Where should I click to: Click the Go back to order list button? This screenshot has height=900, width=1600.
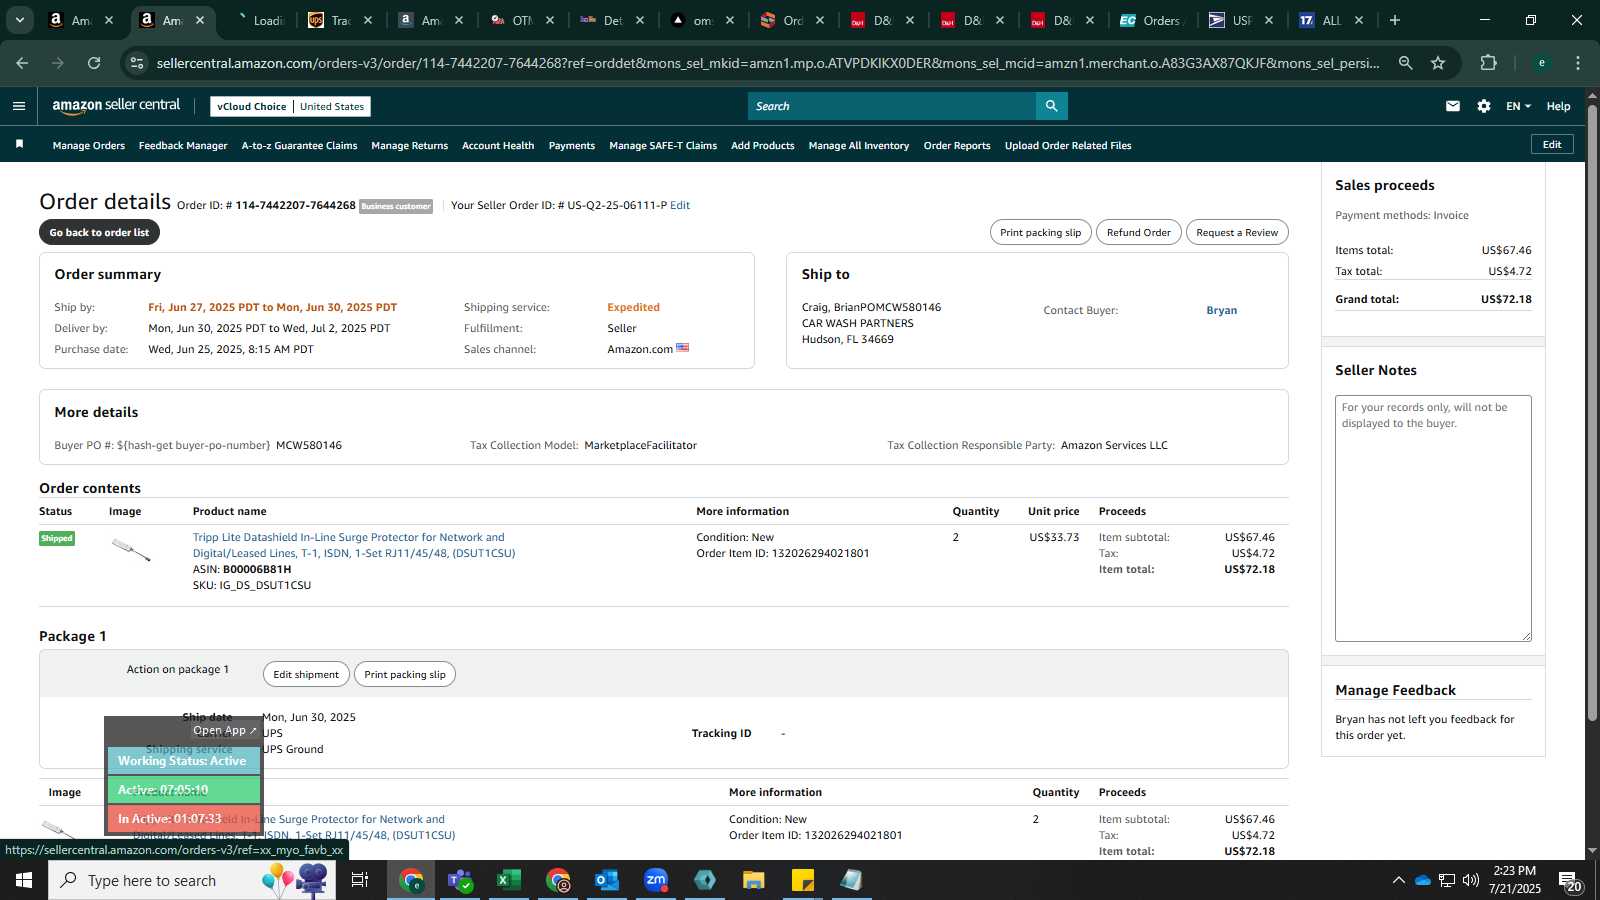99,232
